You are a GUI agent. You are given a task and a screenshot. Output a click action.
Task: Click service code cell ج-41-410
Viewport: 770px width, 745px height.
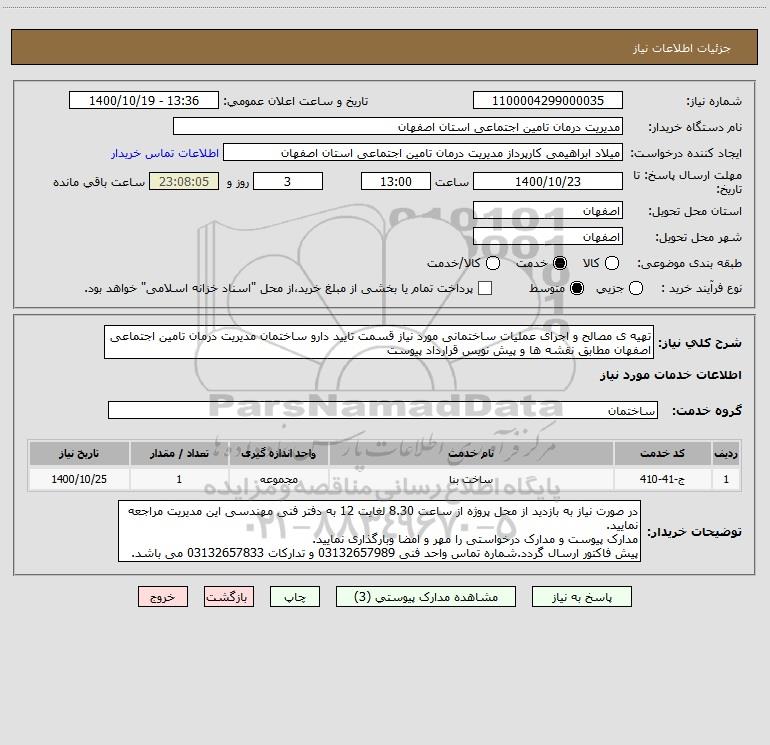pyautogui.click(x=662, y=479)
